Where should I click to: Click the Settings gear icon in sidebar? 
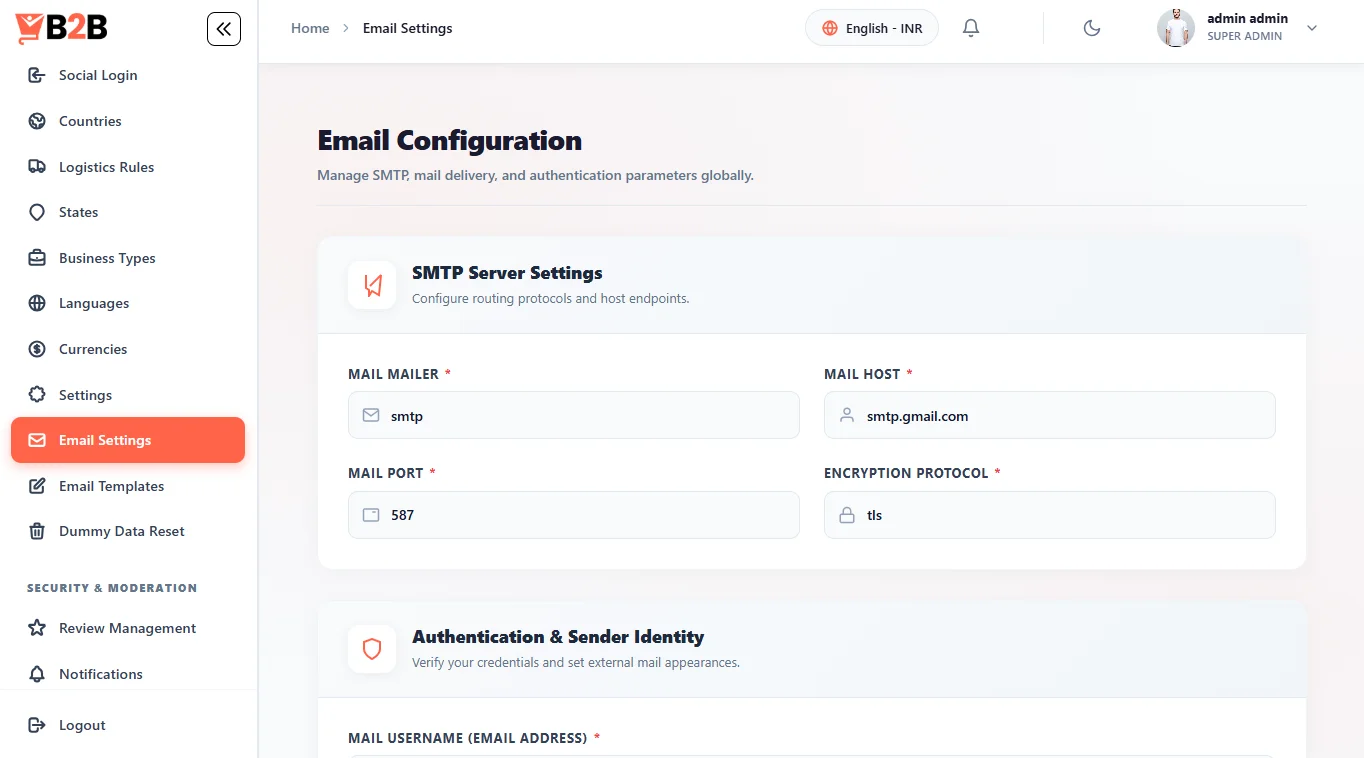[x=37, y=395]
